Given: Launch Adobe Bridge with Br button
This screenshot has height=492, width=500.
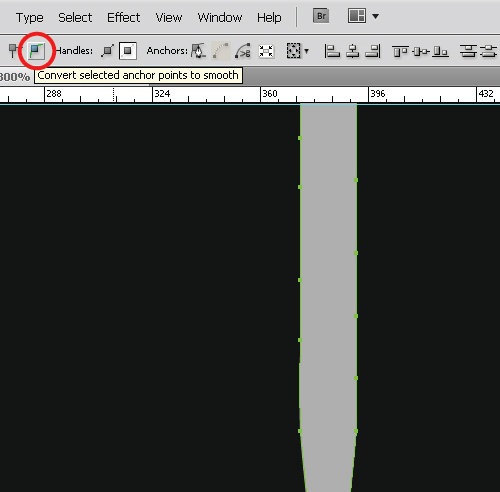Looking at the screenshot, I should [321, 16].
